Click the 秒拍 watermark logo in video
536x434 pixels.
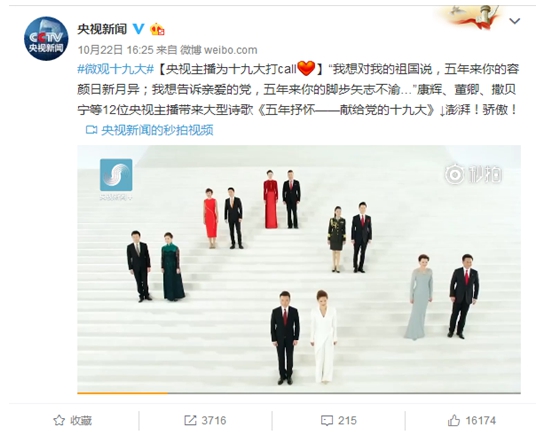(473, 175)
